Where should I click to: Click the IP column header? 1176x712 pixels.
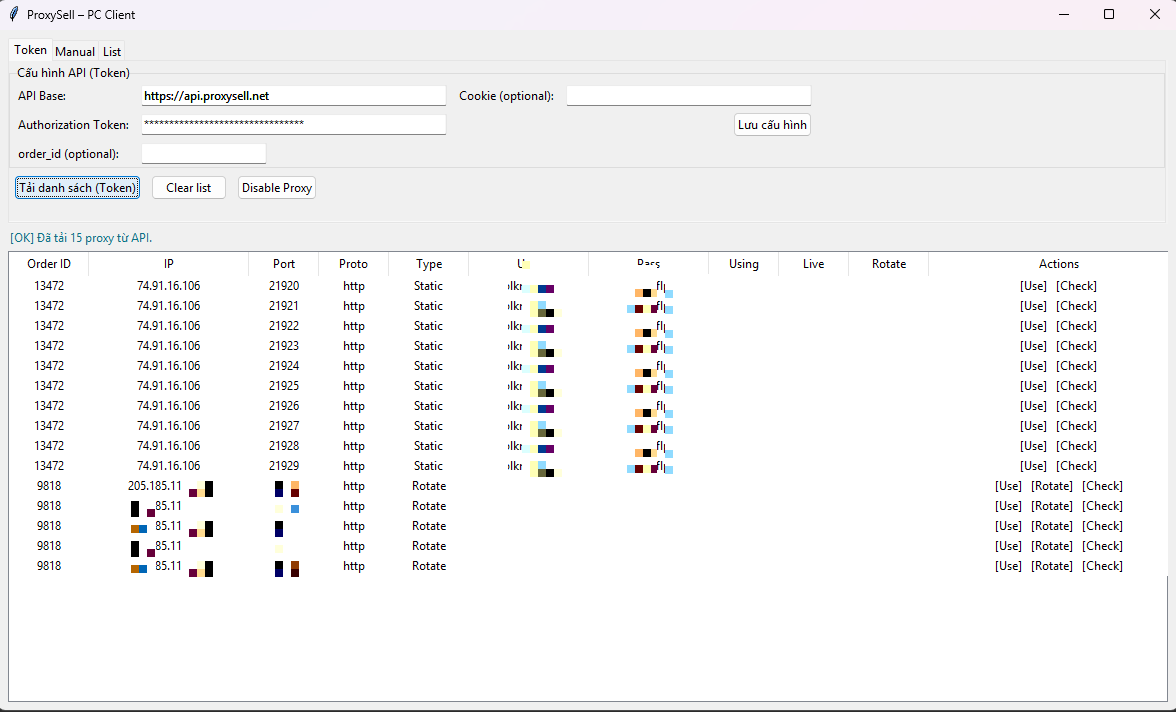[168, 263]
